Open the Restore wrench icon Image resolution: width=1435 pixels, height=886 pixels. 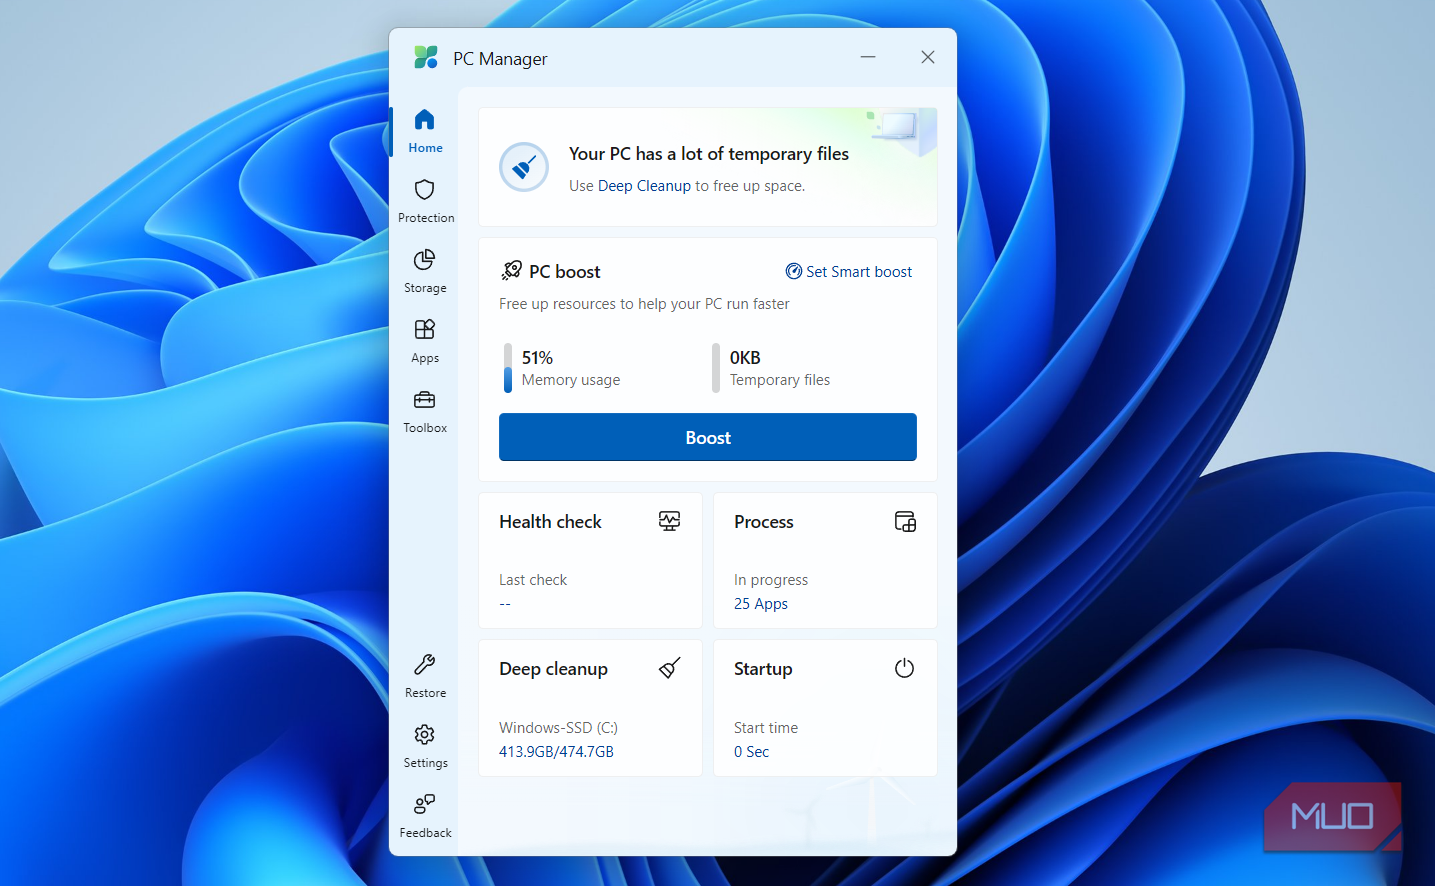point(424,665)
